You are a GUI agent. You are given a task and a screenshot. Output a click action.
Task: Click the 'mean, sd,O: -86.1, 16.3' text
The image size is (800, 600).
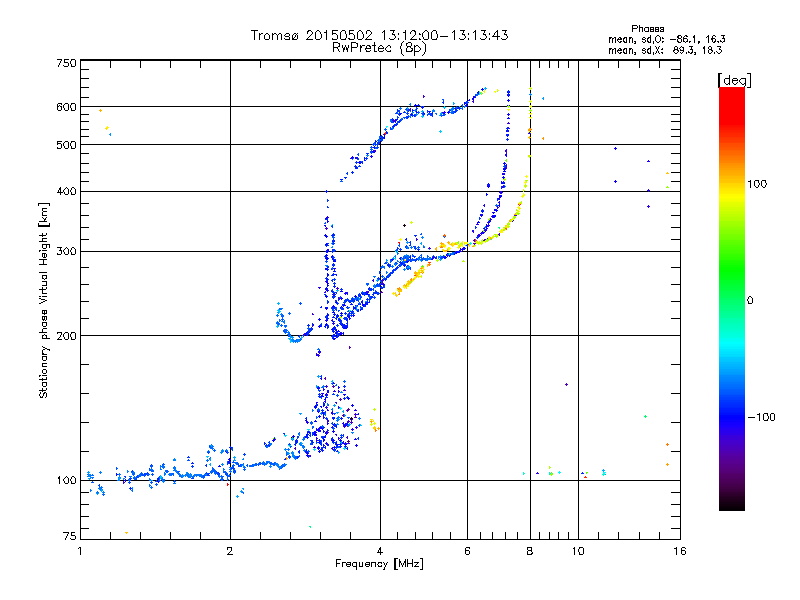tap(666, 39)
